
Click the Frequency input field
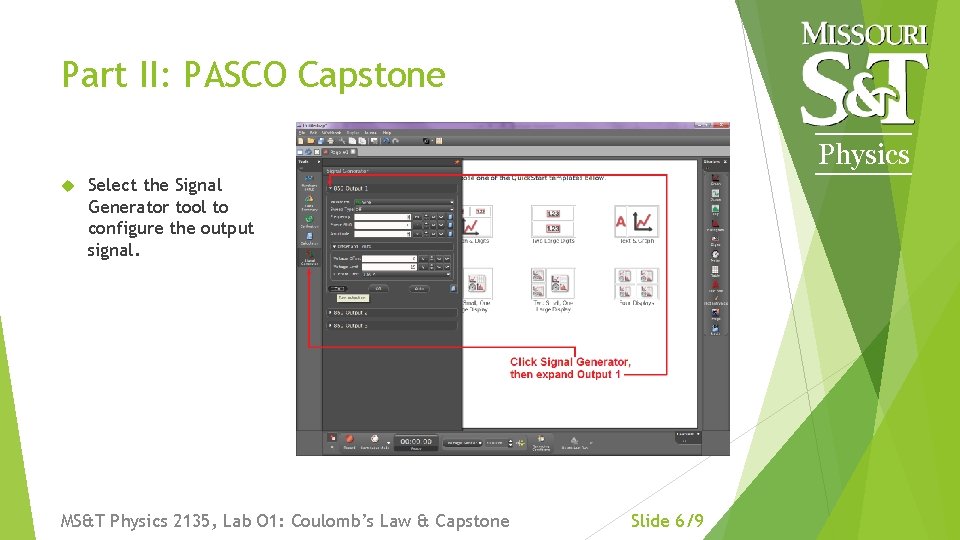pyautogui.click(x=383, y=217)
